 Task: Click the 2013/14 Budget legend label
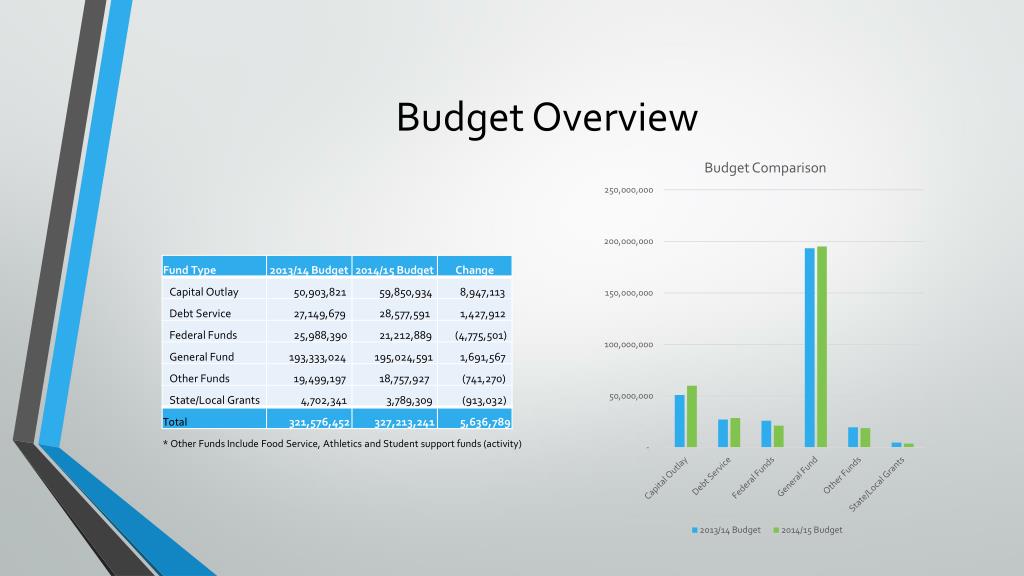coord(730,530)
